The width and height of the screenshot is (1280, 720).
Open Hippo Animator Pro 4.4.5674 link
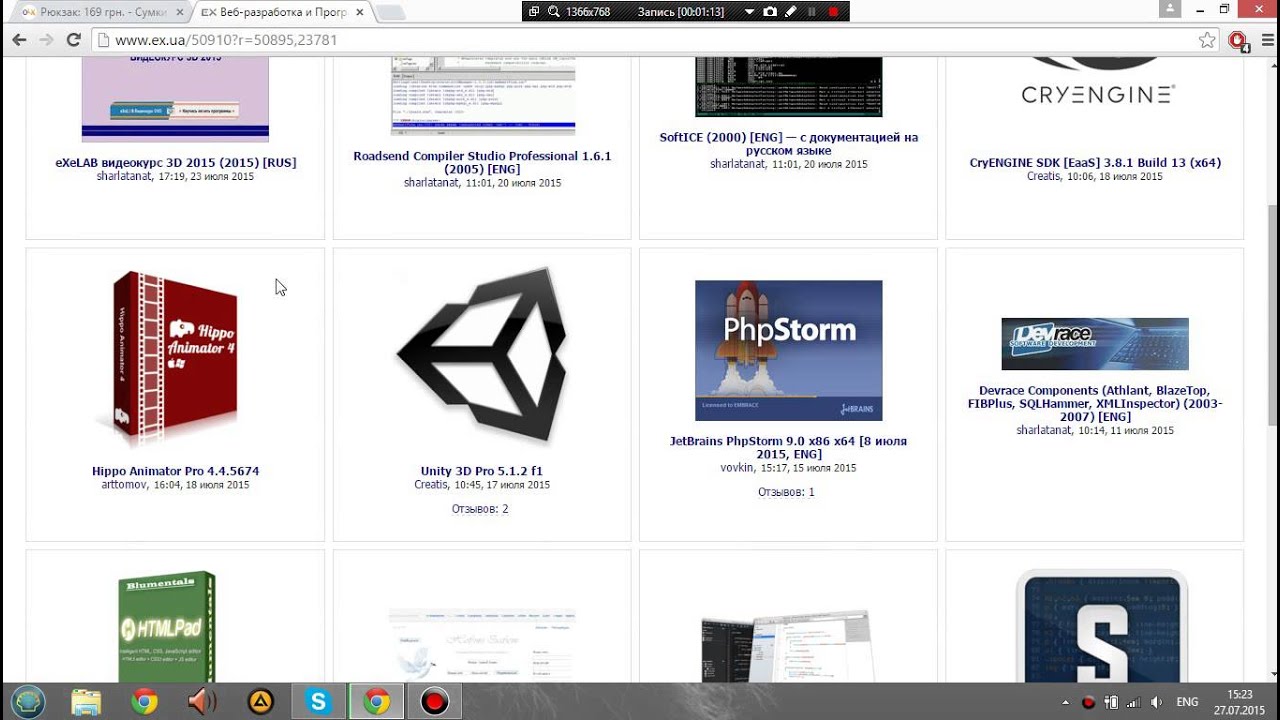175,471
